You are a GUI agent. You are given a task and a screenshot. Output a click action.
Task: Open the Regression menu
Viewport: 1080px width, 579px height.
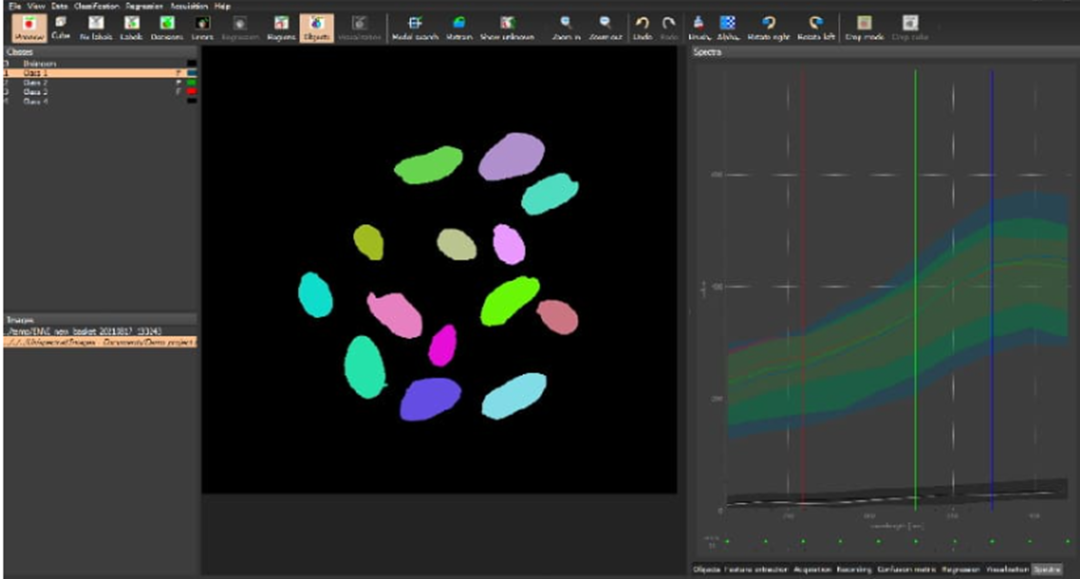tap(145, 6)
